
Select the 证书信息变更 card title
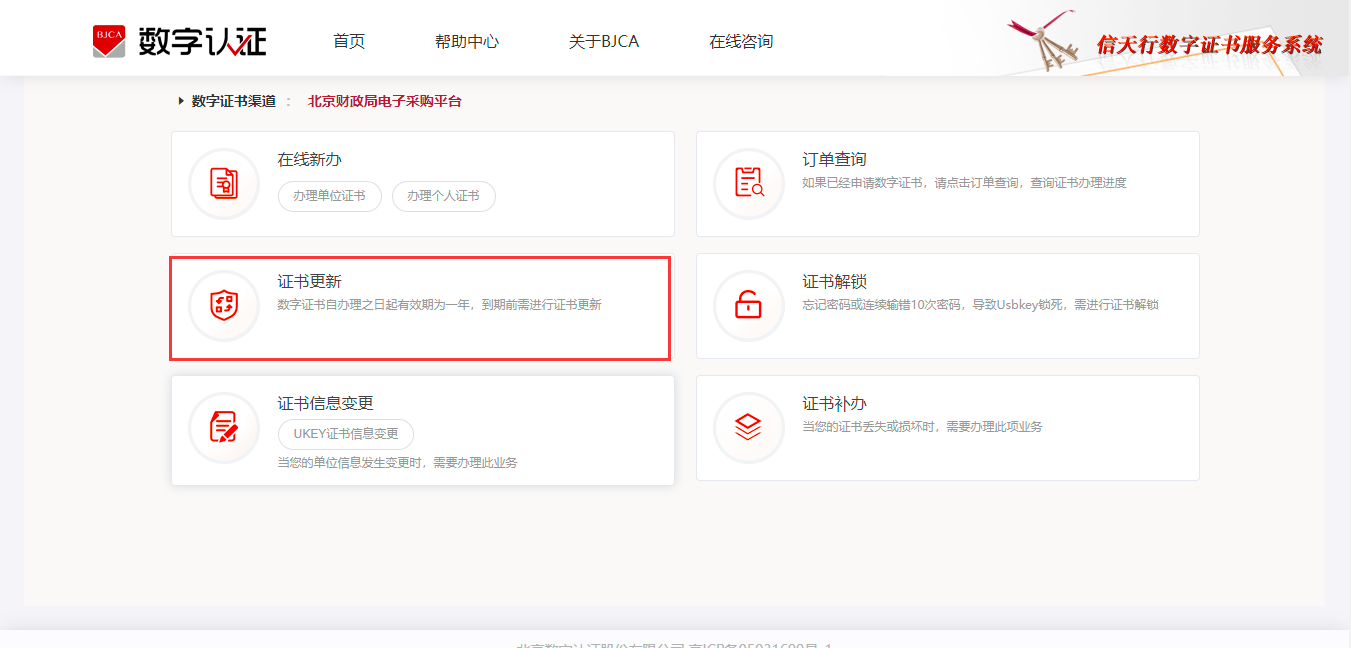(326, 404)
